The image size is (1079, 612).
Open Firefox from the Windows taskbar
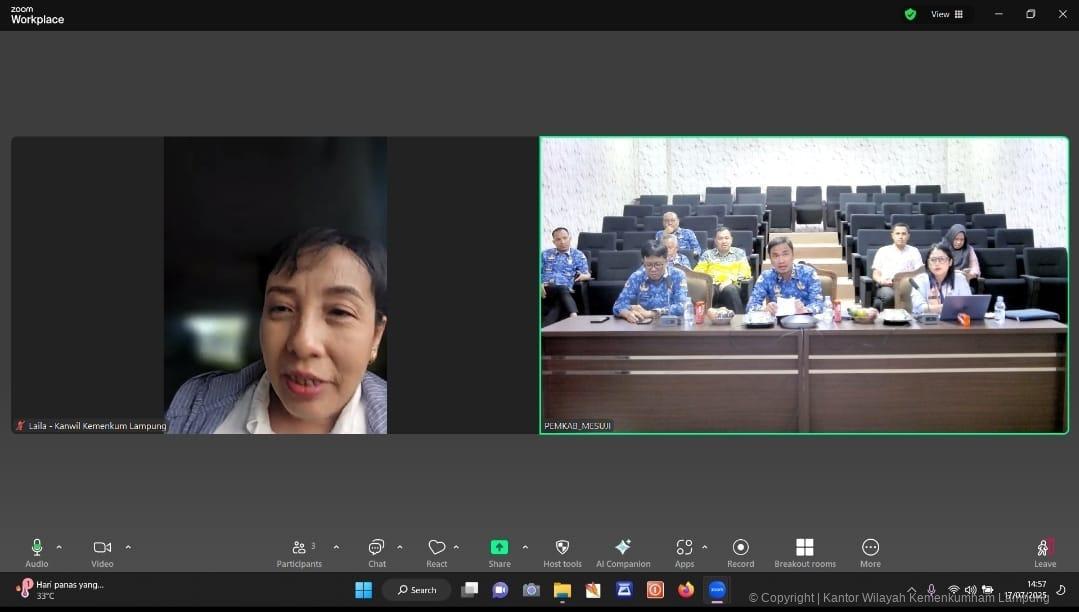685,590
